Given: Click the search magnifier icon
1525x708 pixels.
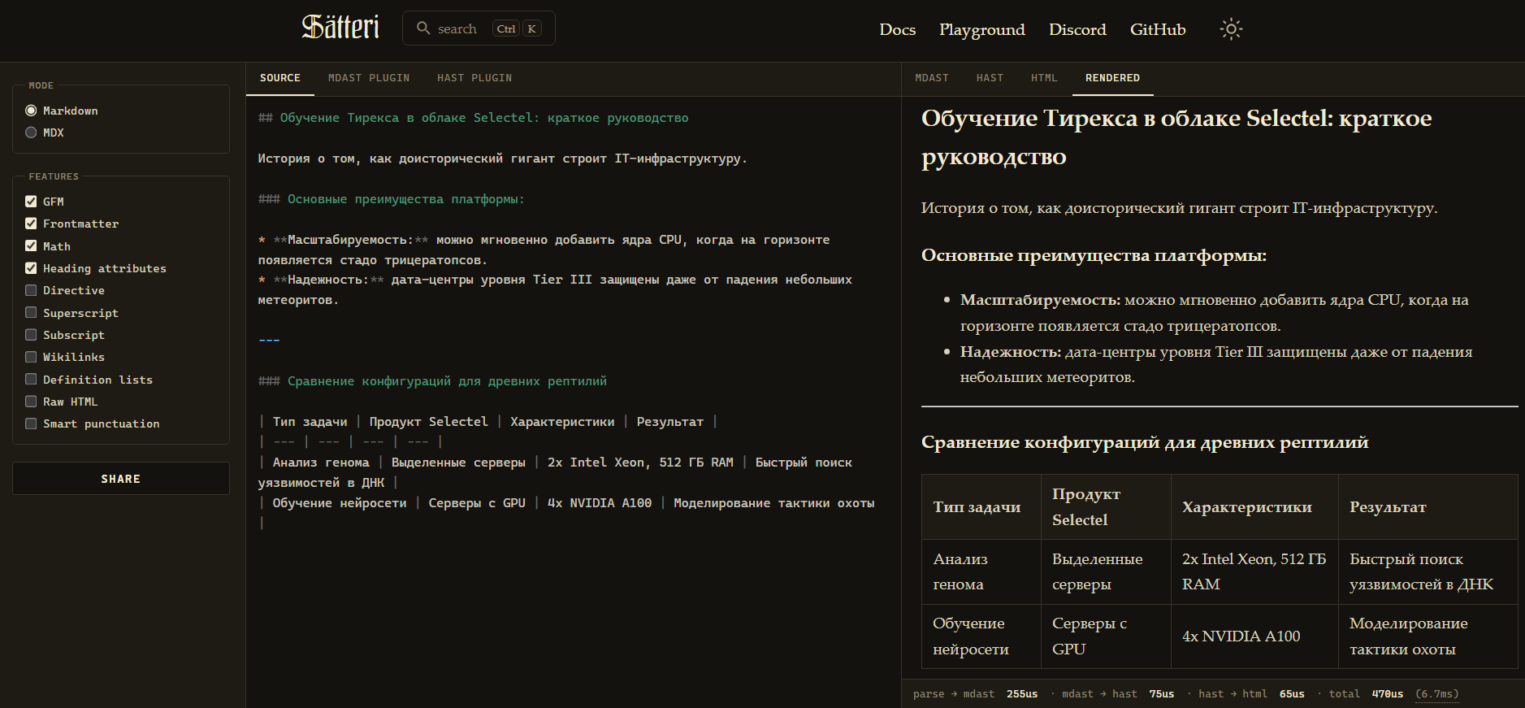Looking at the screenshot, I should 424,28.
